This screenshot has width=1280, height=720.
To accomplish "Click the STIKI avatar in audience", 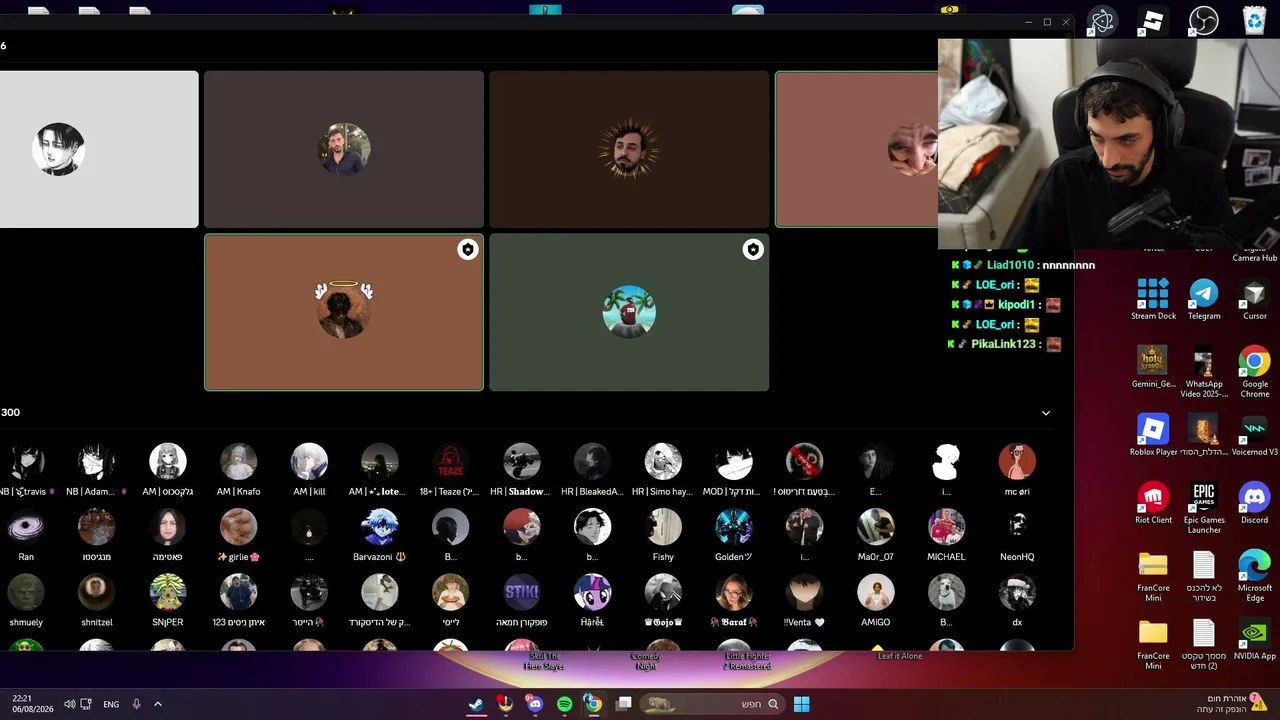I will click(x=522, y=593).
